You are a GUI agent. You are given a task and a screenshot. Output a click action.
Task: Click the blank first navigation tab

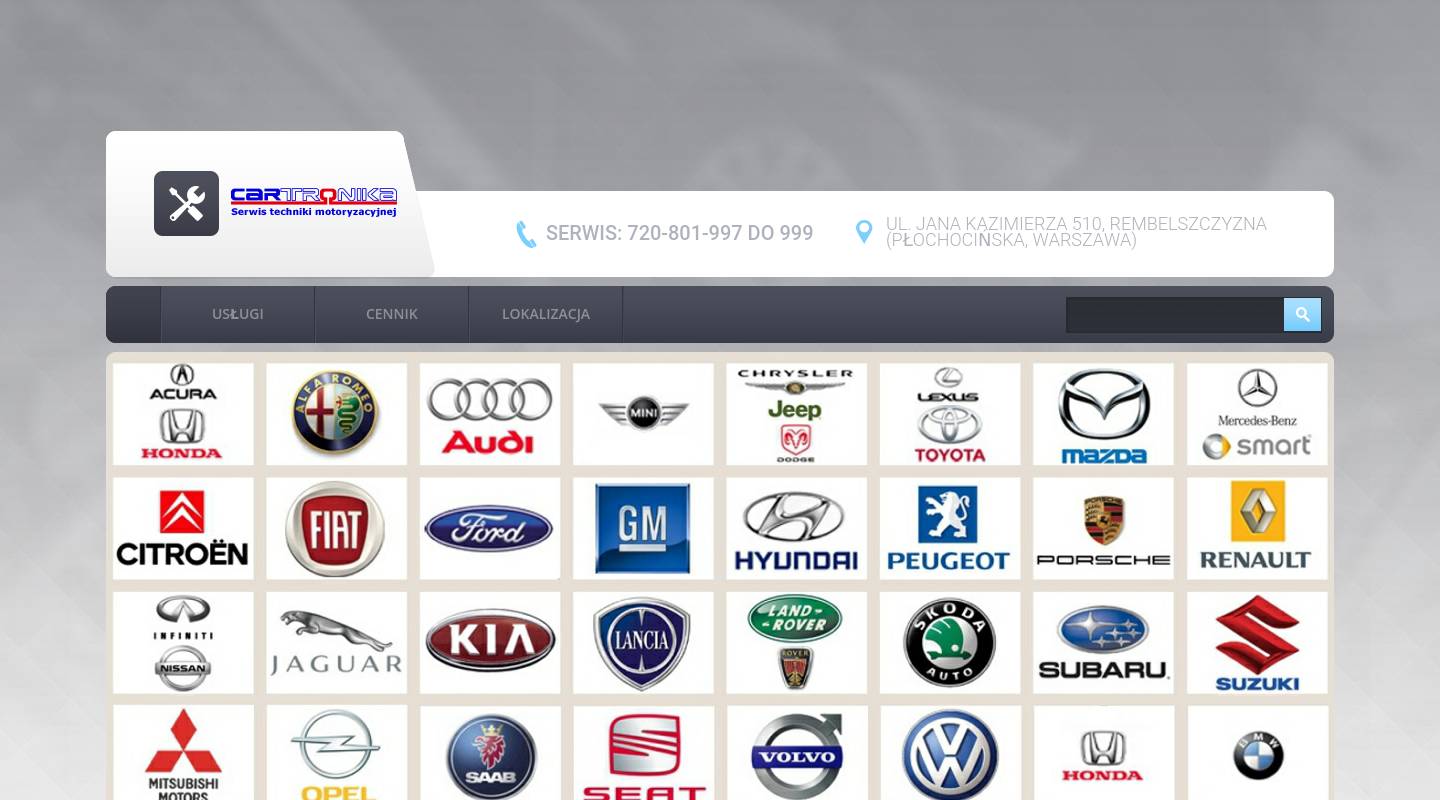click(x=134, y=314)
